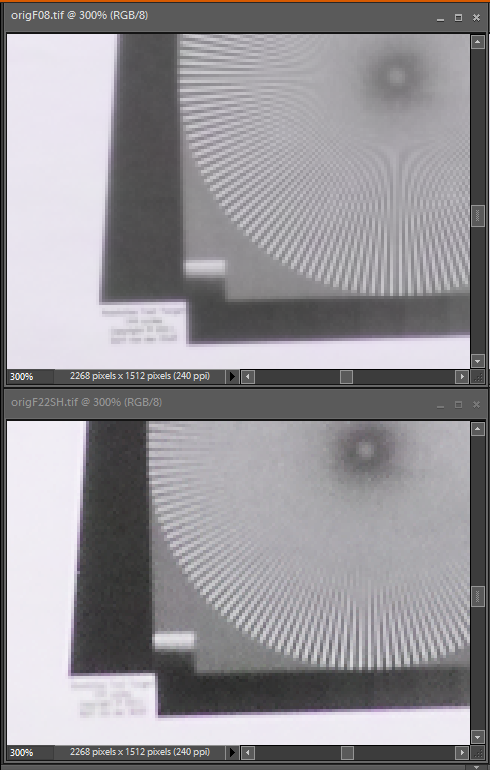
Task: Close the origF22SH.tif document window
Action: 476,405
